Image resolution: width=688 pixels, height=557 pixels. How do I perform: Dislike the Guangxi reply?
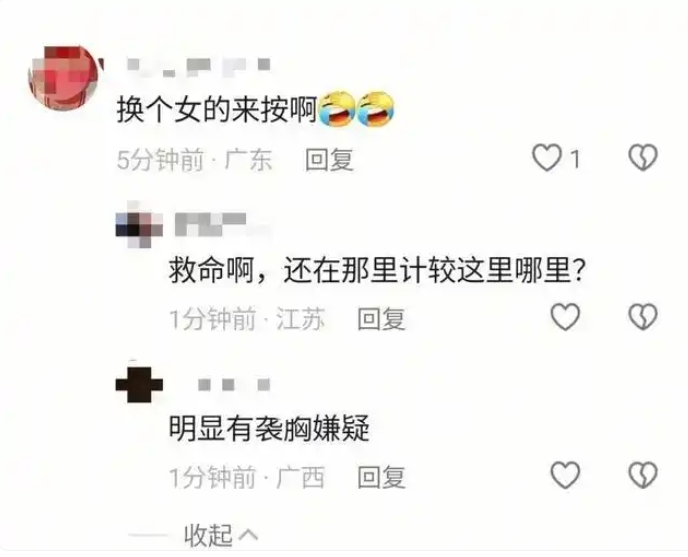643,475
